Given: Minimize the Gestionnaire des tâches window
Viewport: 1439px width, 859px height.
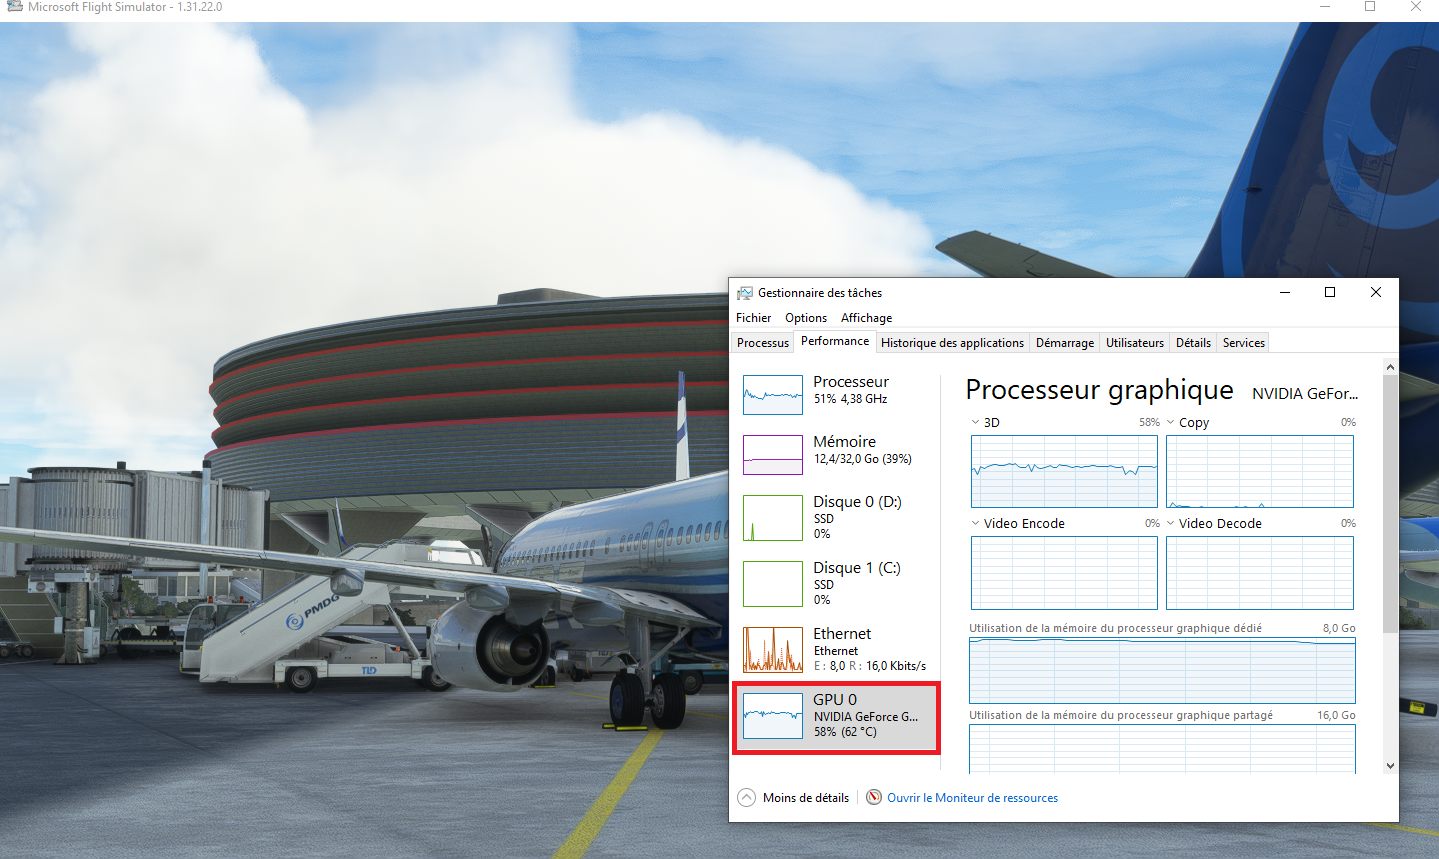Looking at the screenshot, I should 1285,292.
